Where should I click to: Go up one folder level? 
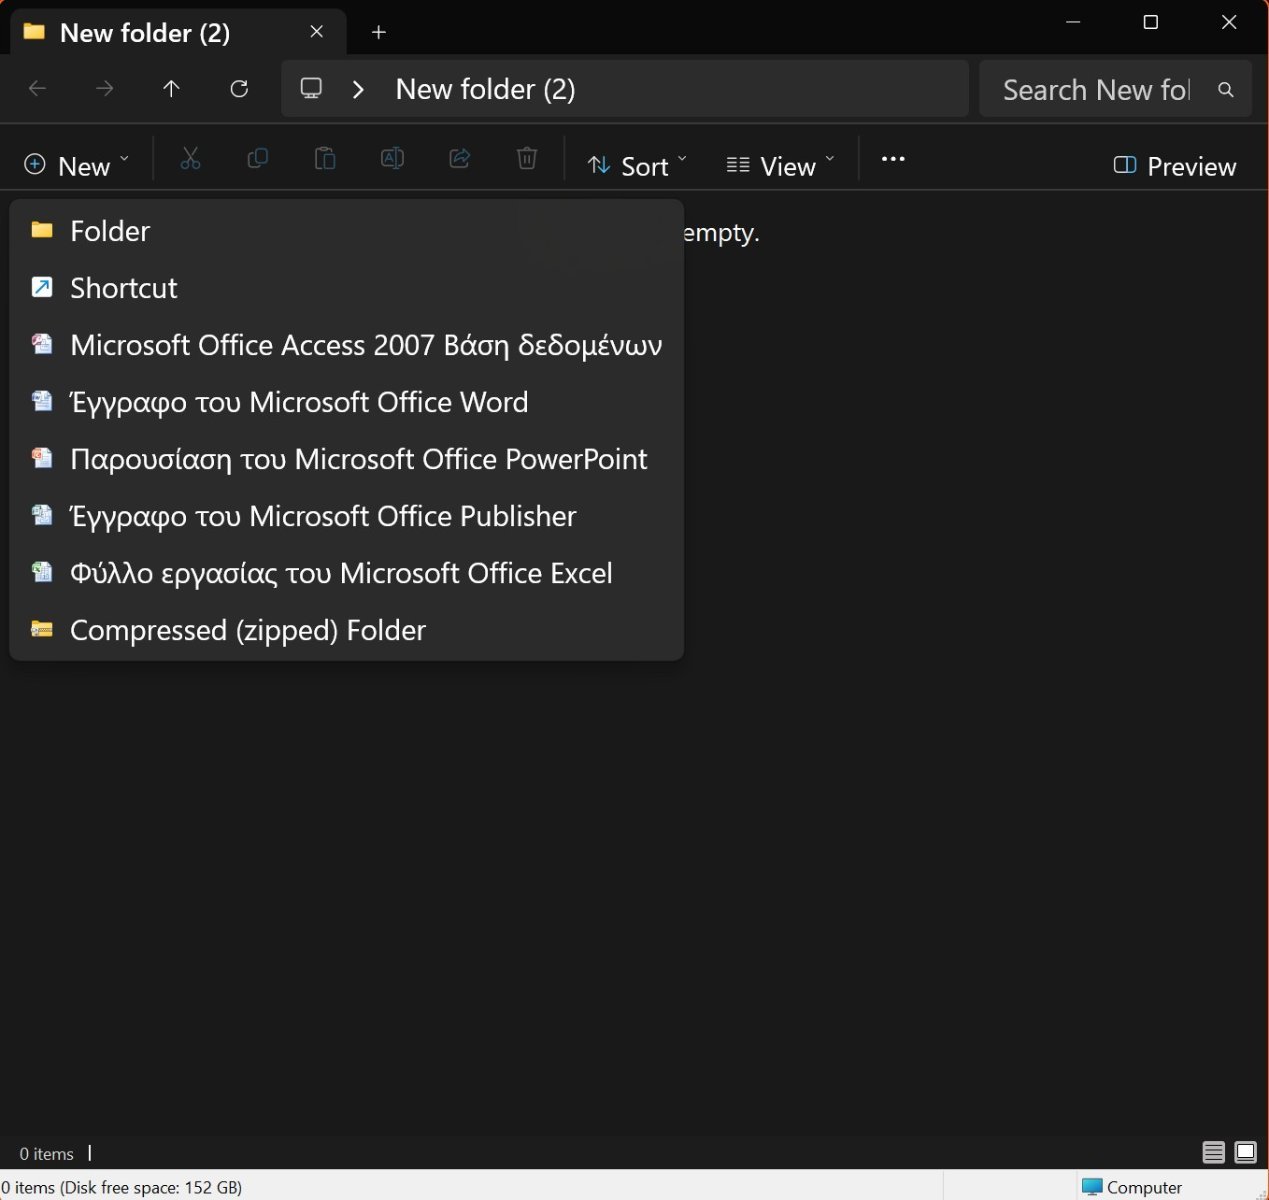[172, 89]
